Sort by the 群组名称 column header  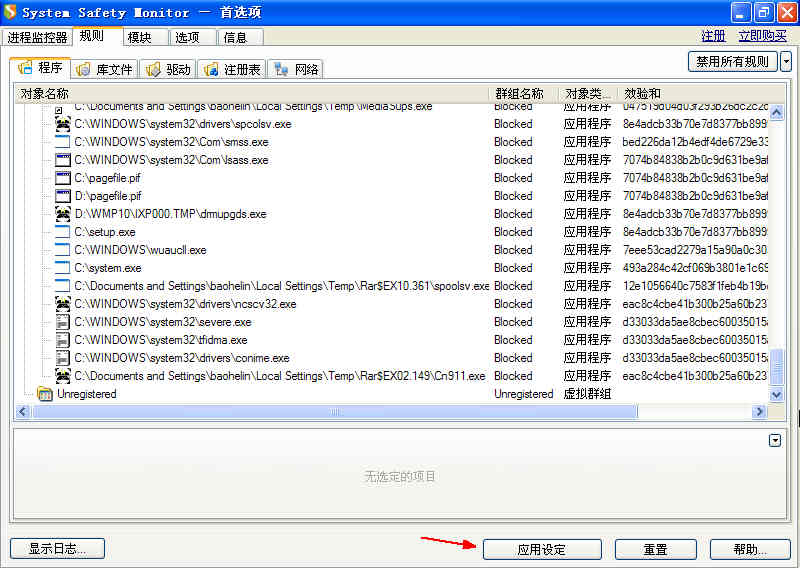pos(524,94)
